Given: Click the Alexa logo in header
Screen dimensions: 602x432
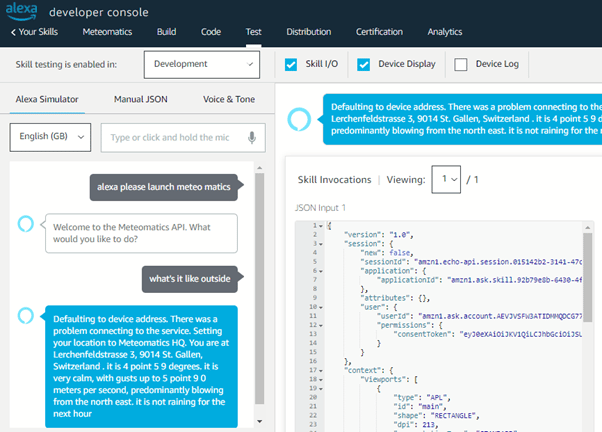Looking at the screenshot, I should (22, 10).
